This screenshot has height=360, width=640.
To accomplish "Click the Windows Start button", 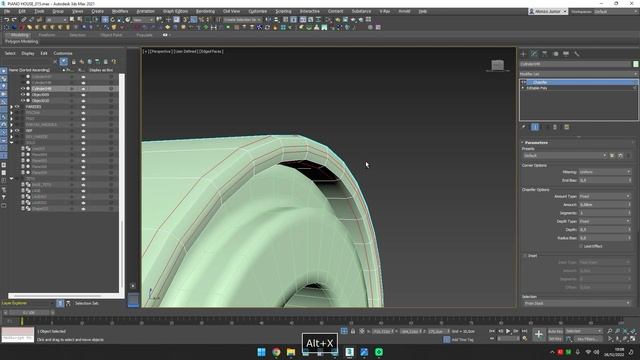I will (x=262, y=352).
